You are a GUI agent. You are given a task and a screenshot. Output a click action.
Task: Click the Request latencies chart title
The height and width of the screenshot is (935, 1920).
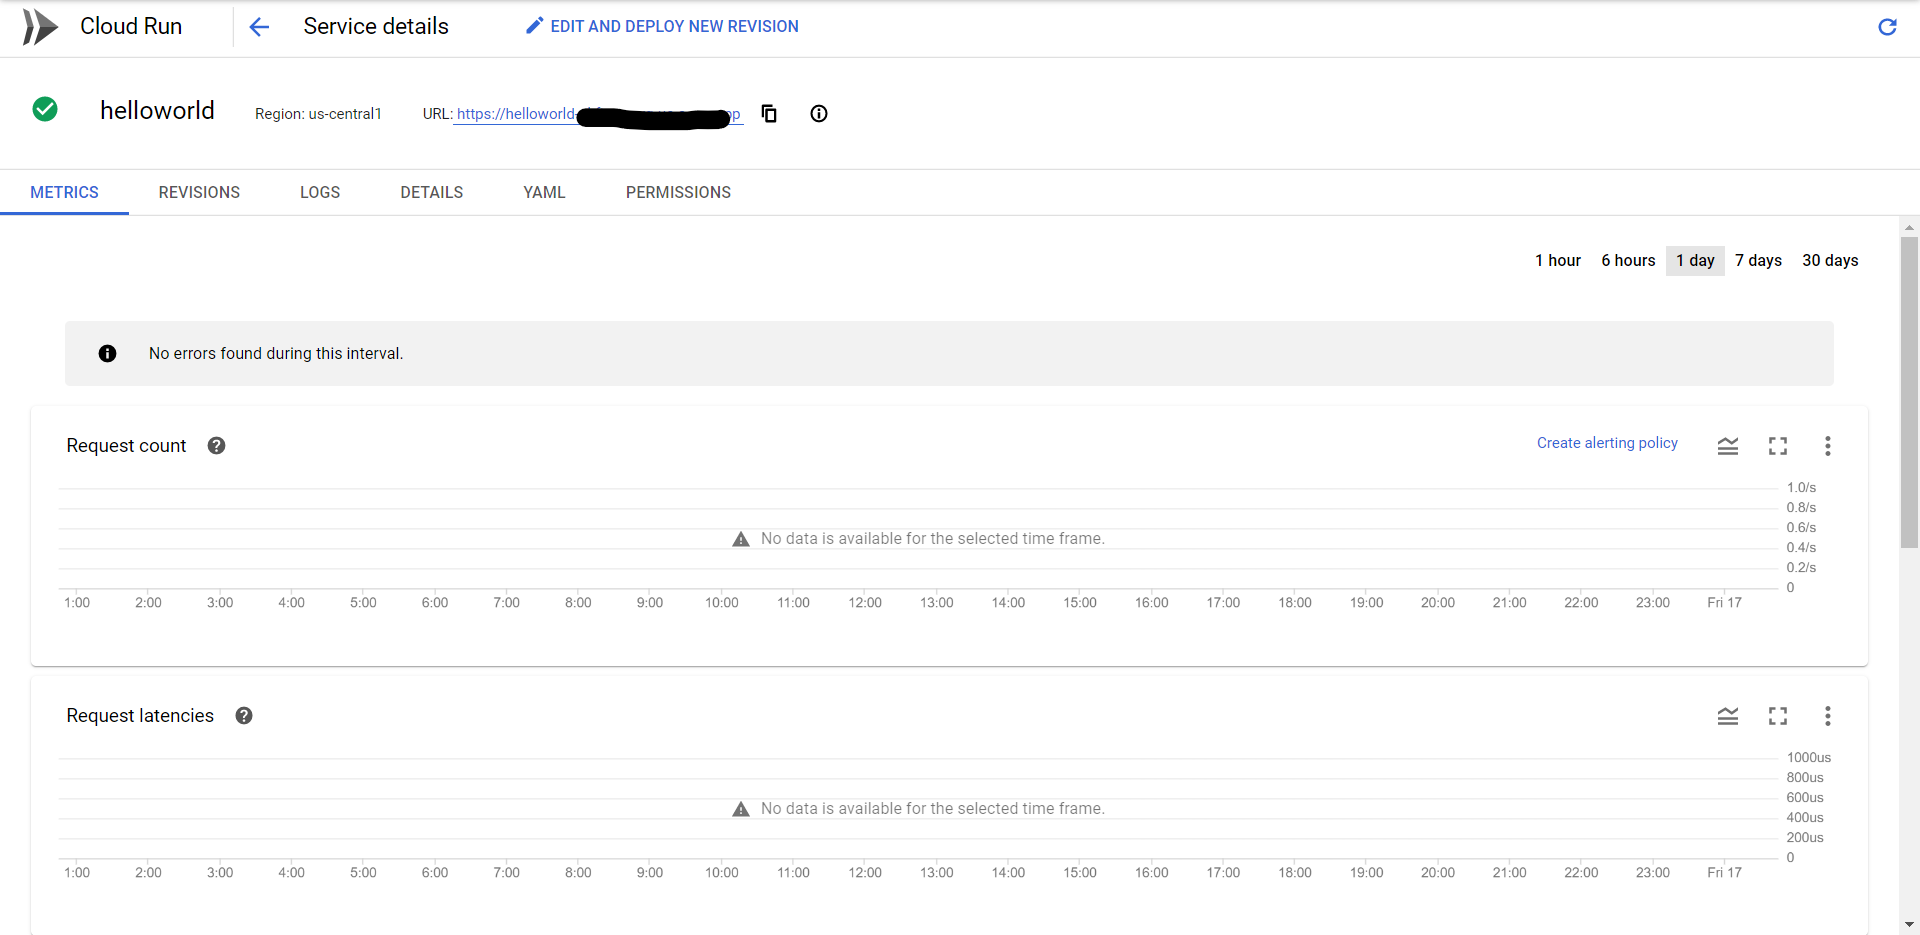coord(140,716)
